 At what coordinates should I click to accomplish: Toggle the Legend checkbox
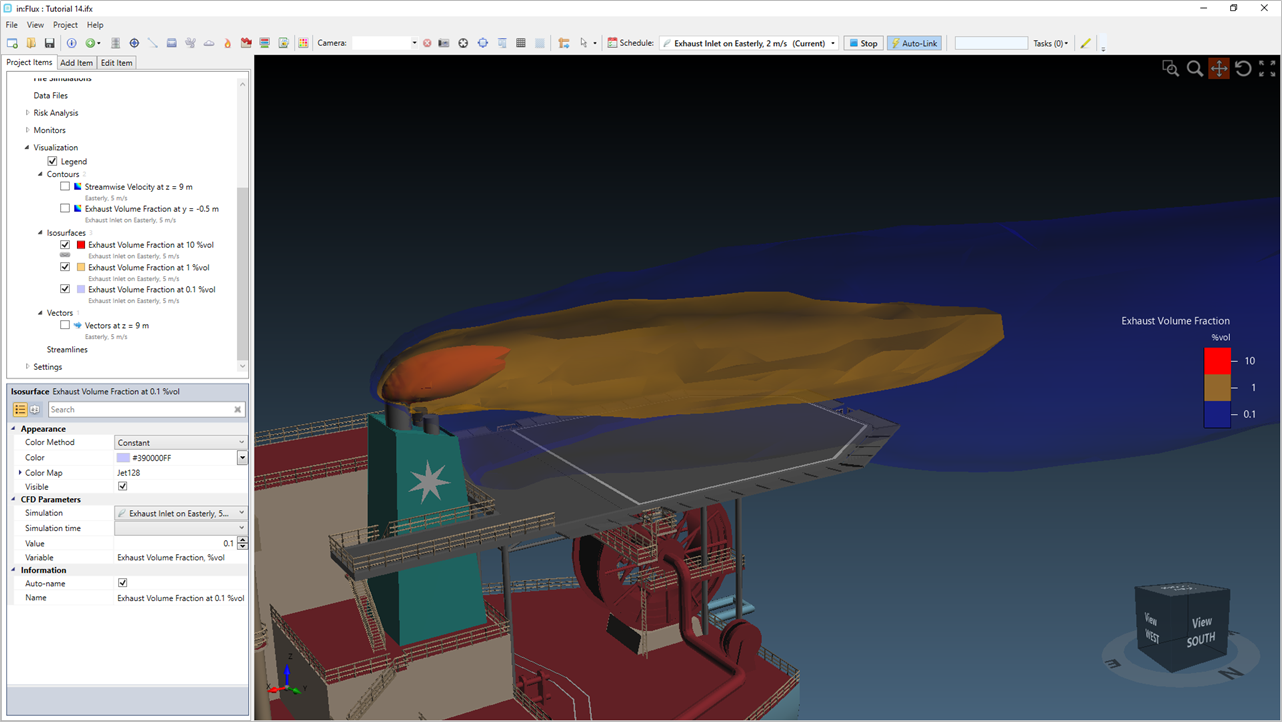coord(52,161)
